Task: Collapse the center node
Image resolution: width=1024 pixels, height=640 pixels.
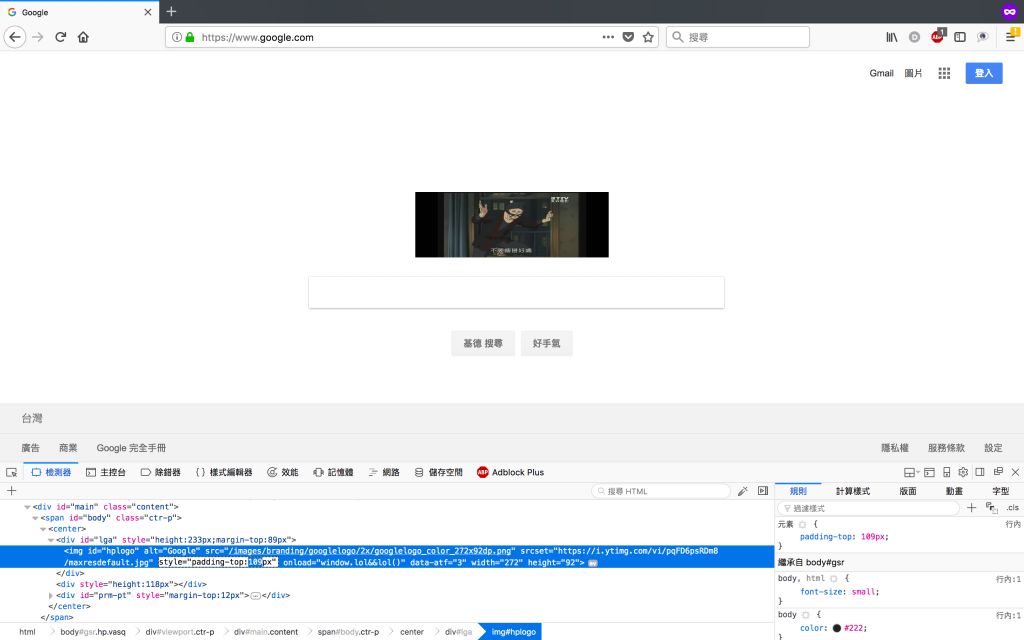Action: [x=43, y=529]
